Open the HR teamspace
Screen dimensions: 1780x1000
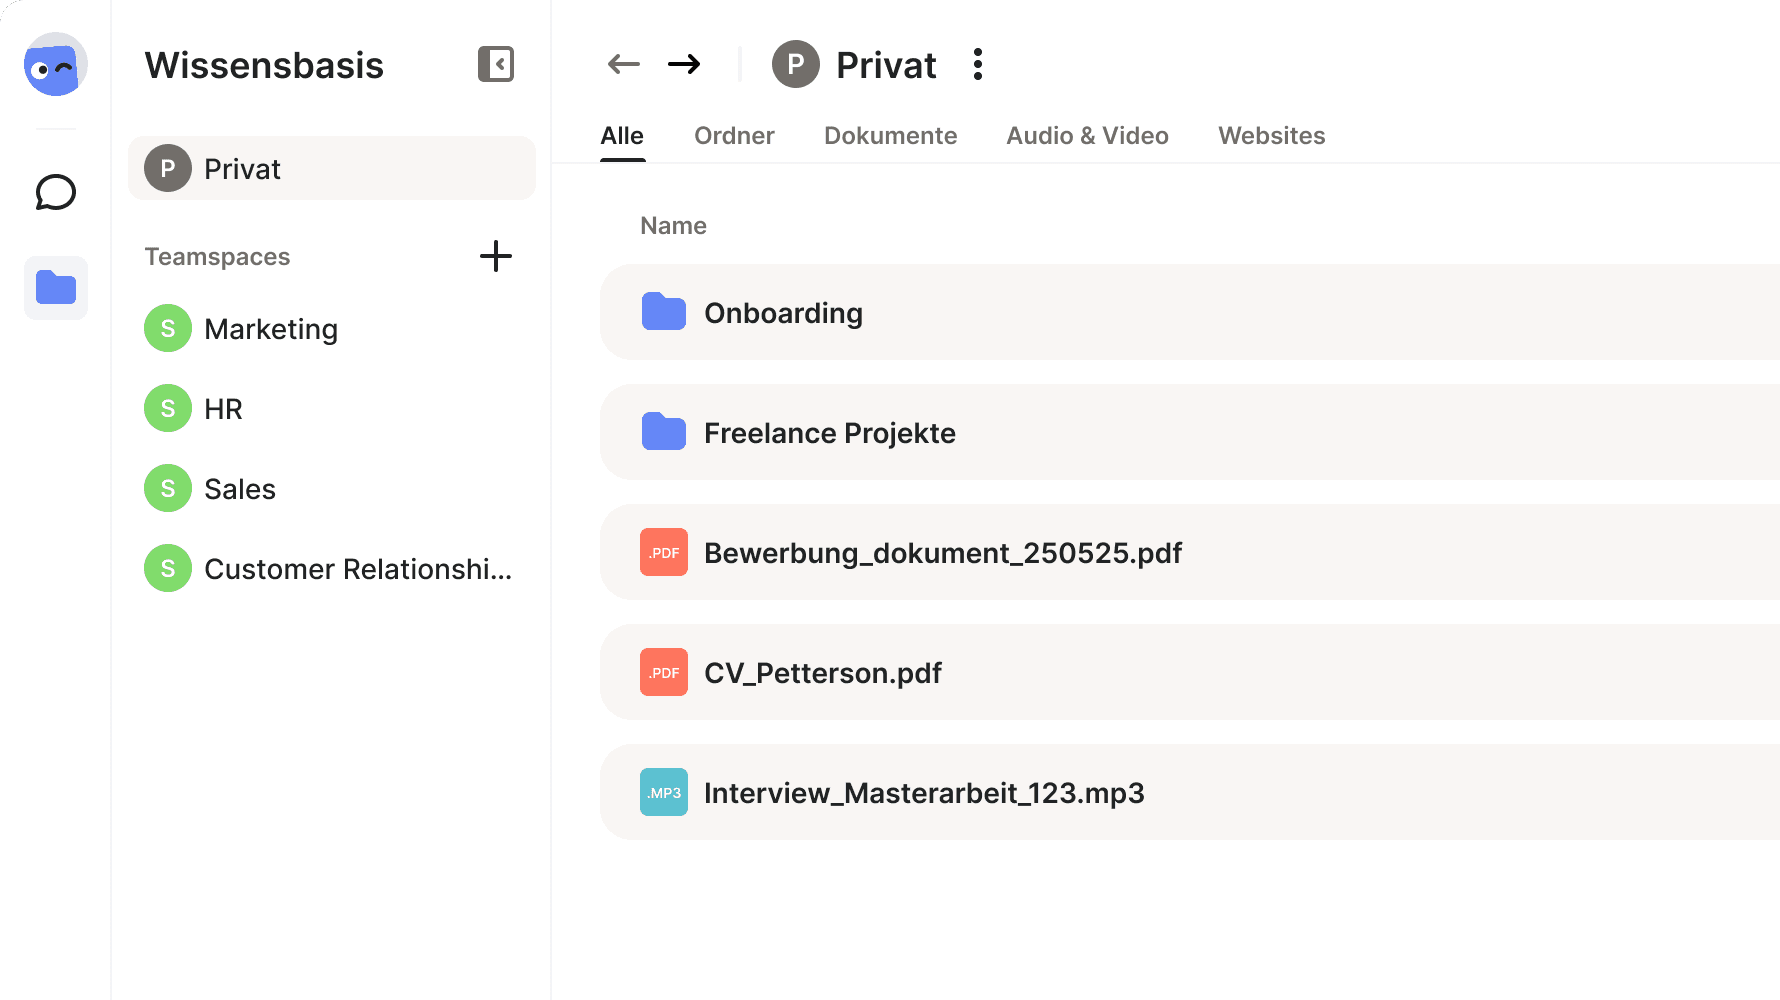(x=223, y=409)
